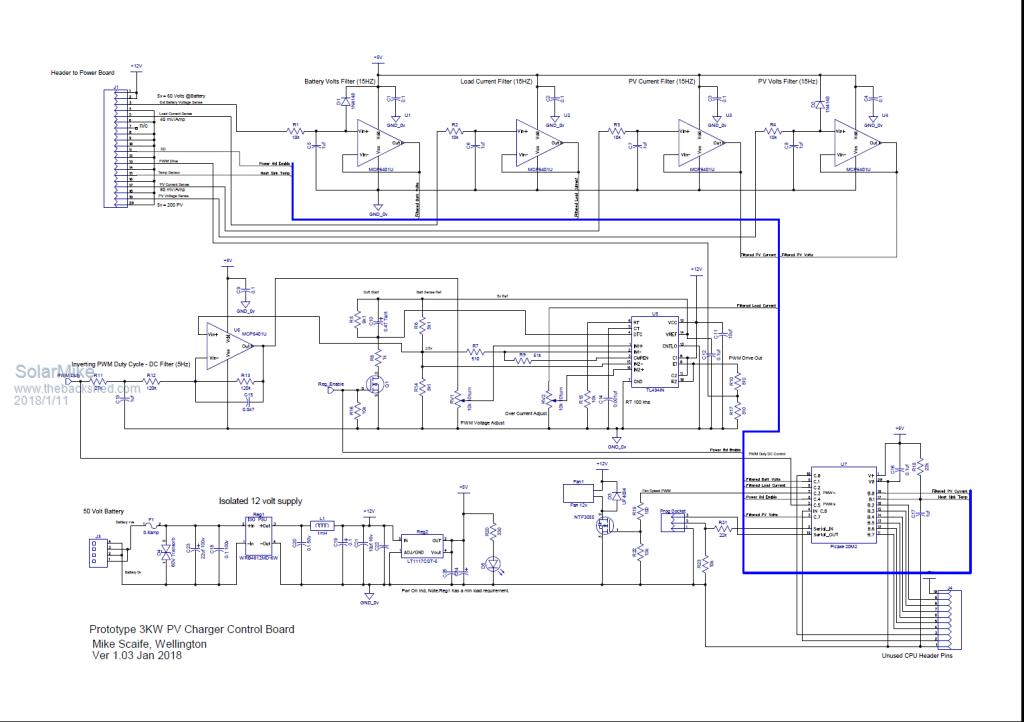
Task: Select resistor R1 before Battery Volts Filter
Action: tap(295, 131)
